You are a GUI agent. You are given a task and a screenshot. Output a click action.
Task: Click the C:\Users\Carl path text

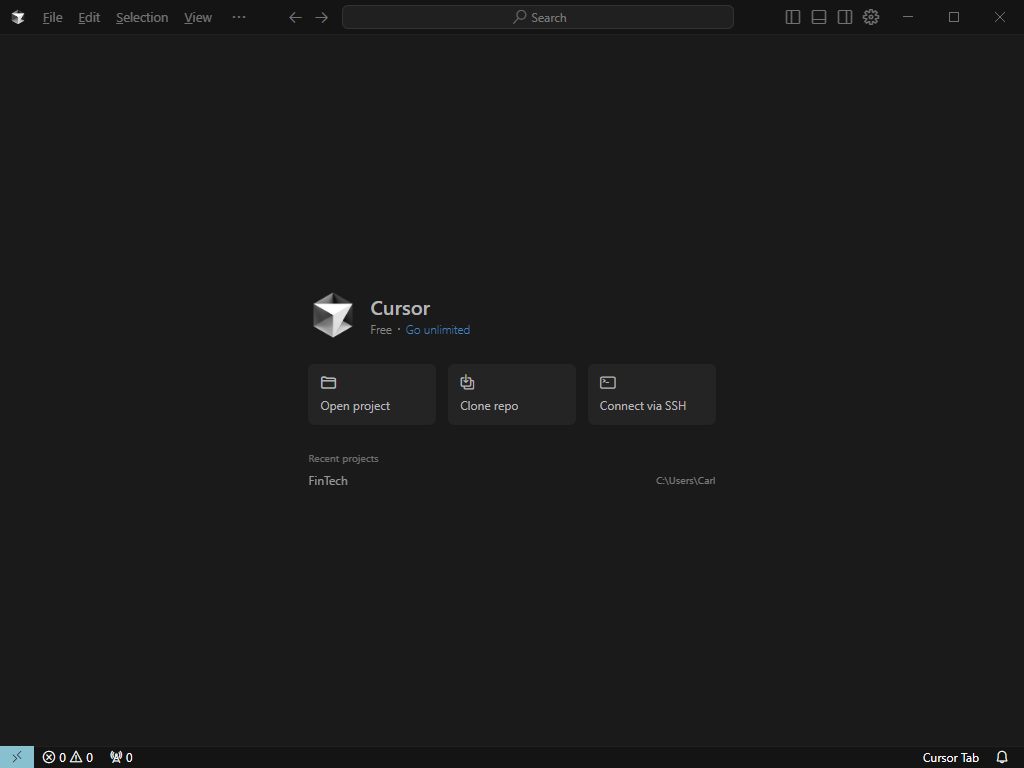(686, 481)
